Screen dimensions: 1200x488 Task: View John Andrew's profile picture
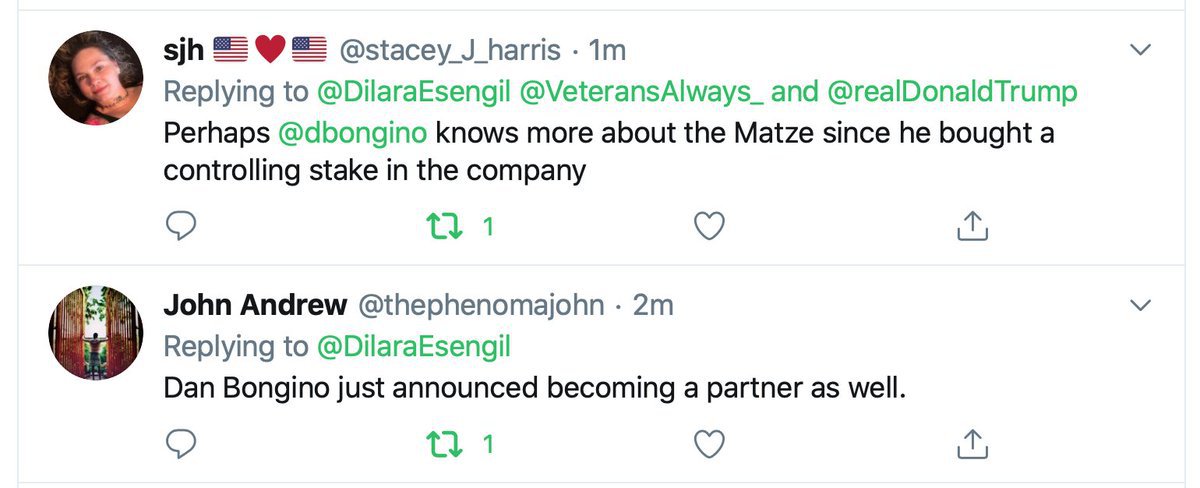[97, 332]
